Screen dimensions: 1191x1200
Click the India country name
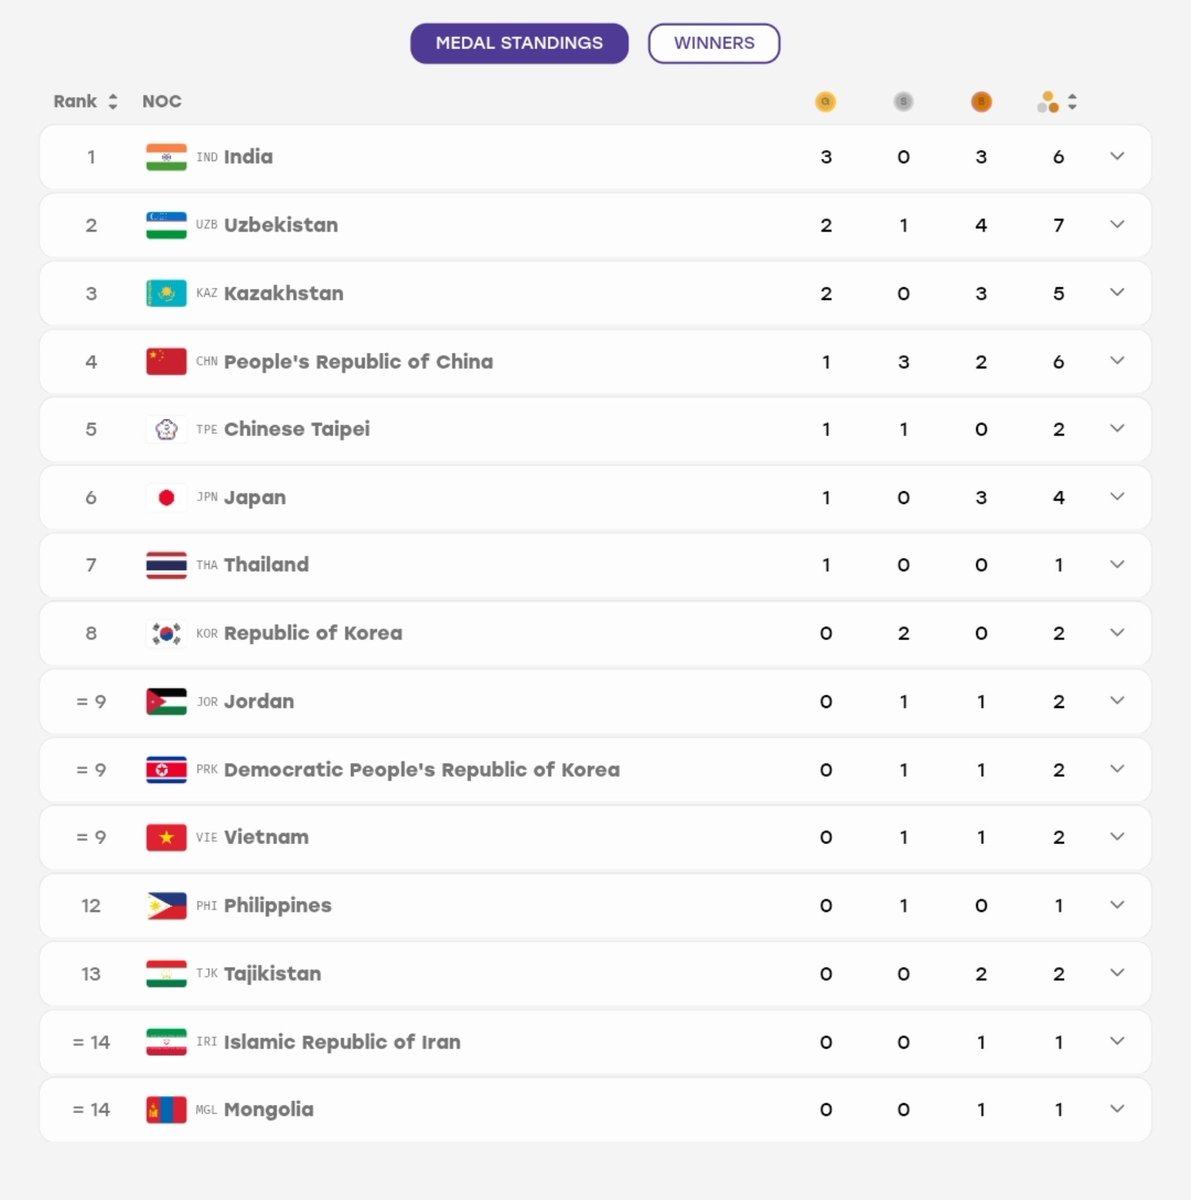point(248,157)
